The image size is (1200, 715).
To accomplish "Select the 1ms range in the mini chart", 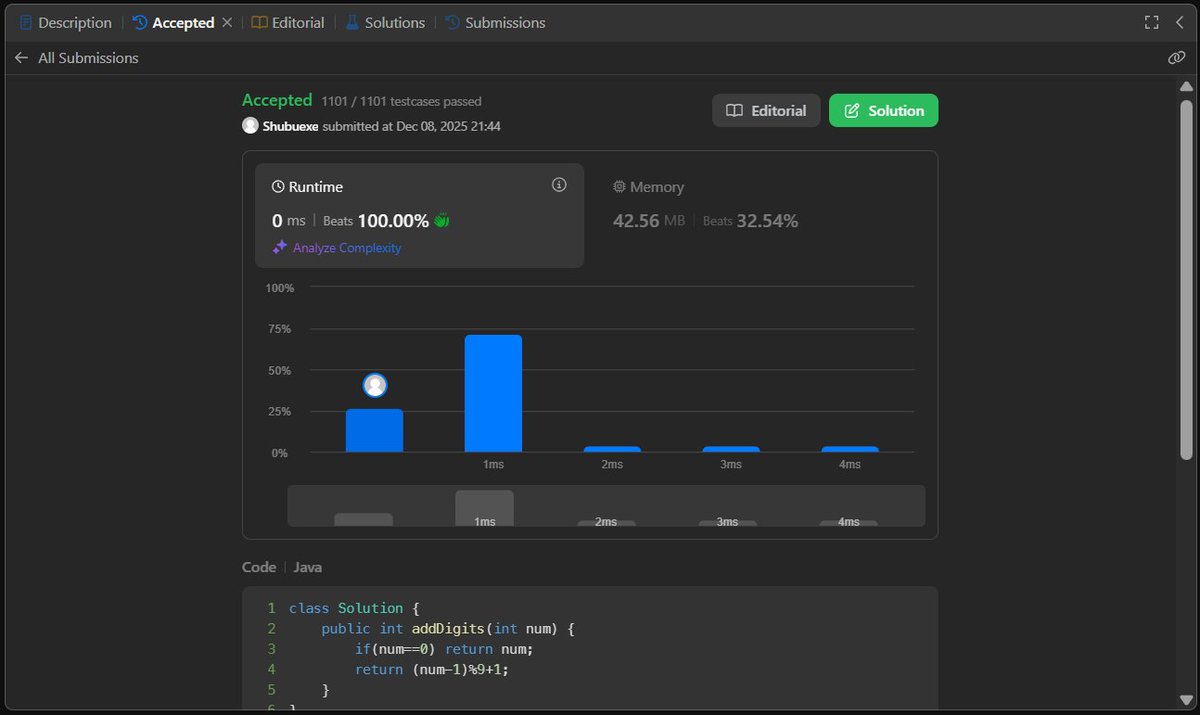I will 485,508.
